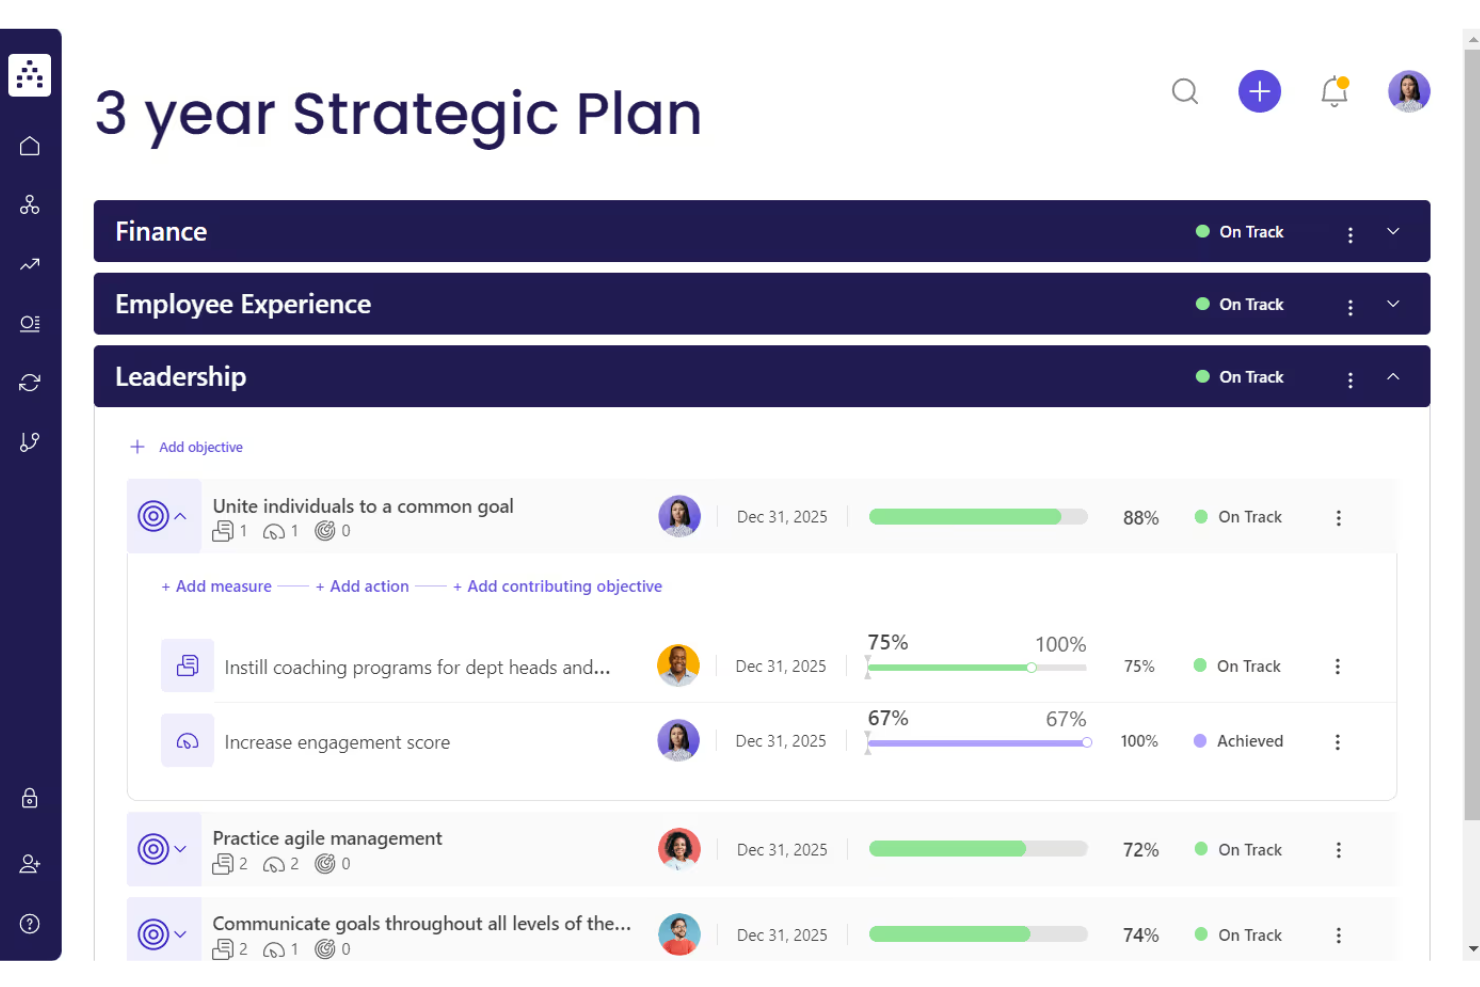Open the lock/permissions icon near the sidebar bottom
The width and height of the screenshot is (1480, 987).
pos(30,798)
